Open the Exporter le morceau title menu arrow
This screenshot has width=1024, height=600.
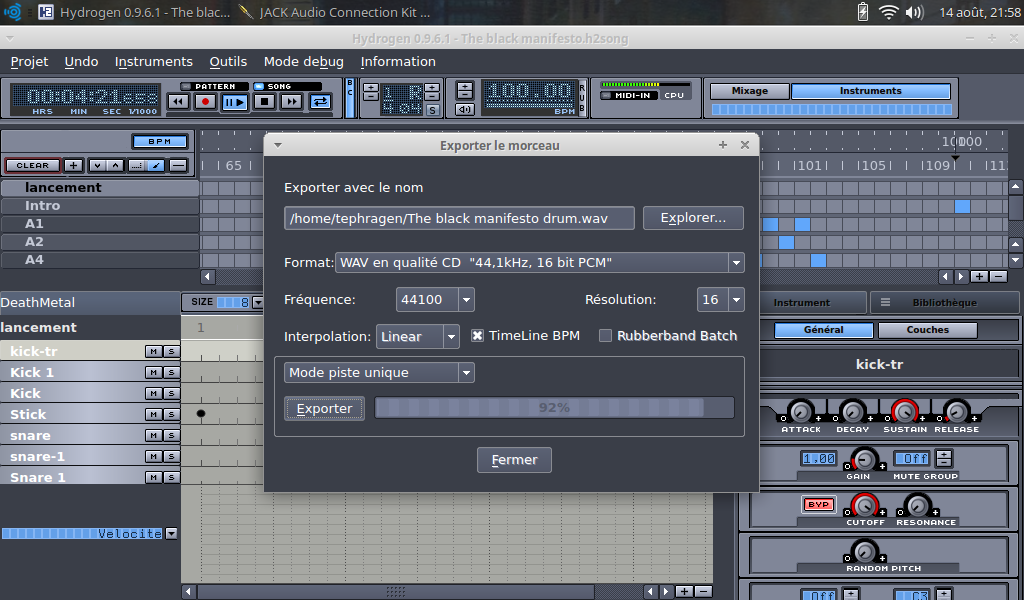click(x=278, y=145)
